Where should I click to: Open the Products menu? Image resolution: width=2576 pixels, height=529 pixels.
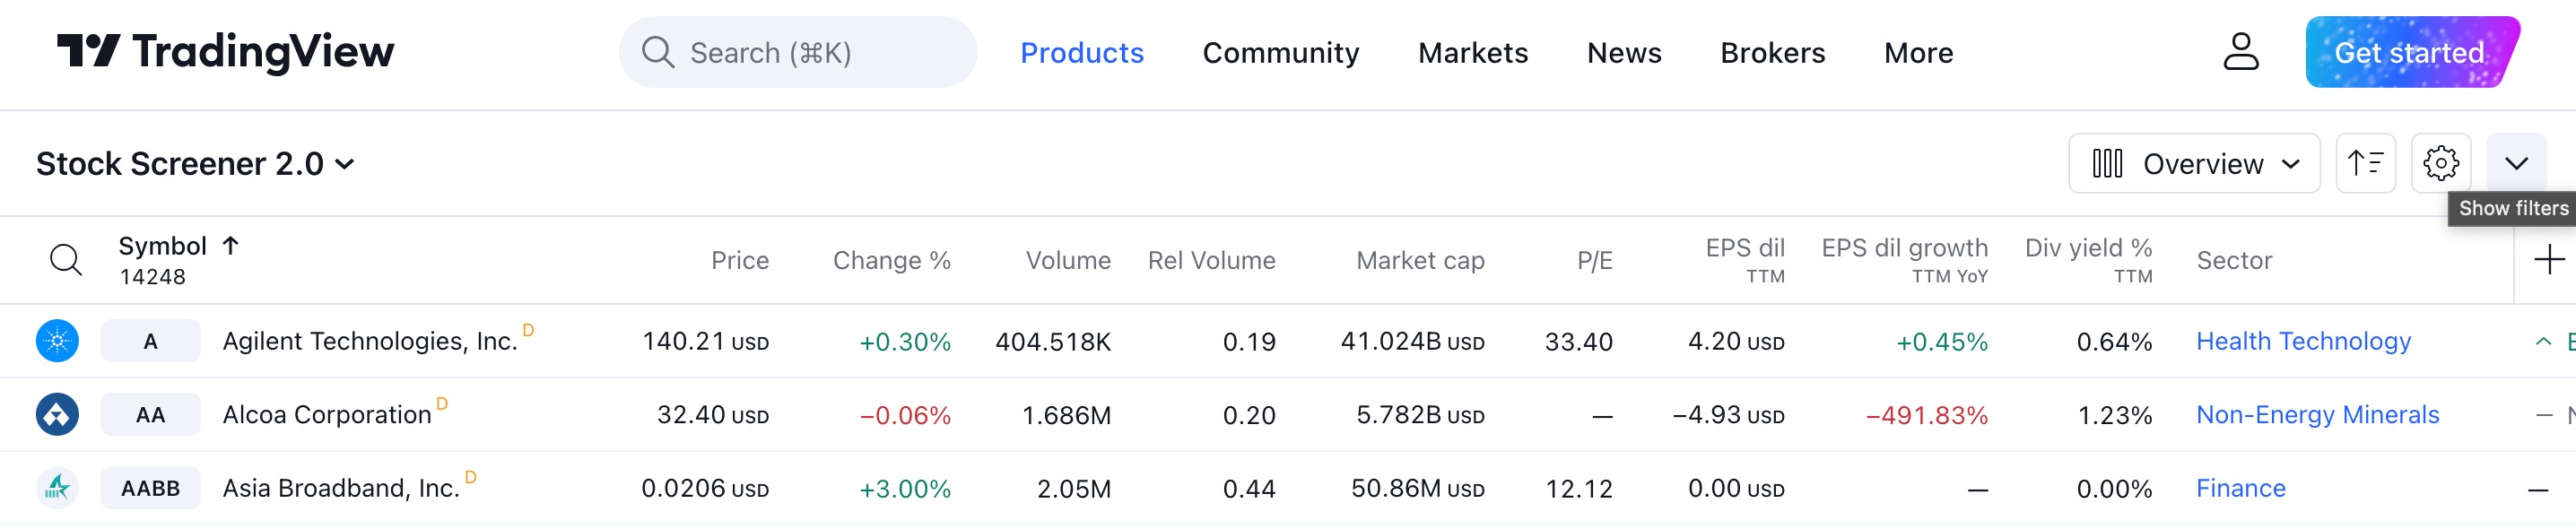(x=1081, y=52)
